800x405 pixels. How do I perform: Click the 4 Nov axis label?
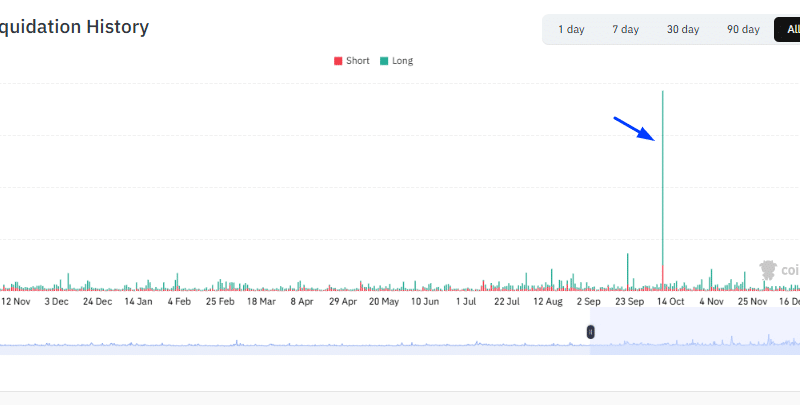click(x=711, y=301)
